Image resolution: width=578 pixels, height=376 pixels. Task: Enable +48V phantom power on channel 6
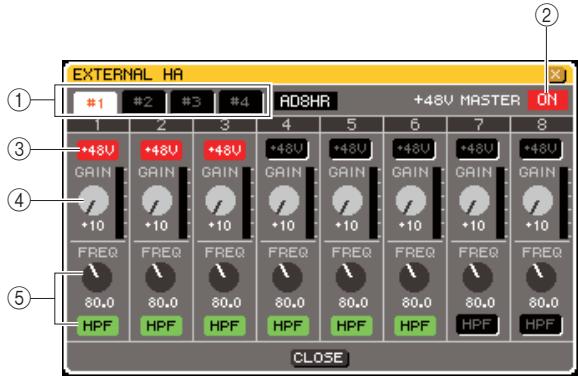pos(414,149)
